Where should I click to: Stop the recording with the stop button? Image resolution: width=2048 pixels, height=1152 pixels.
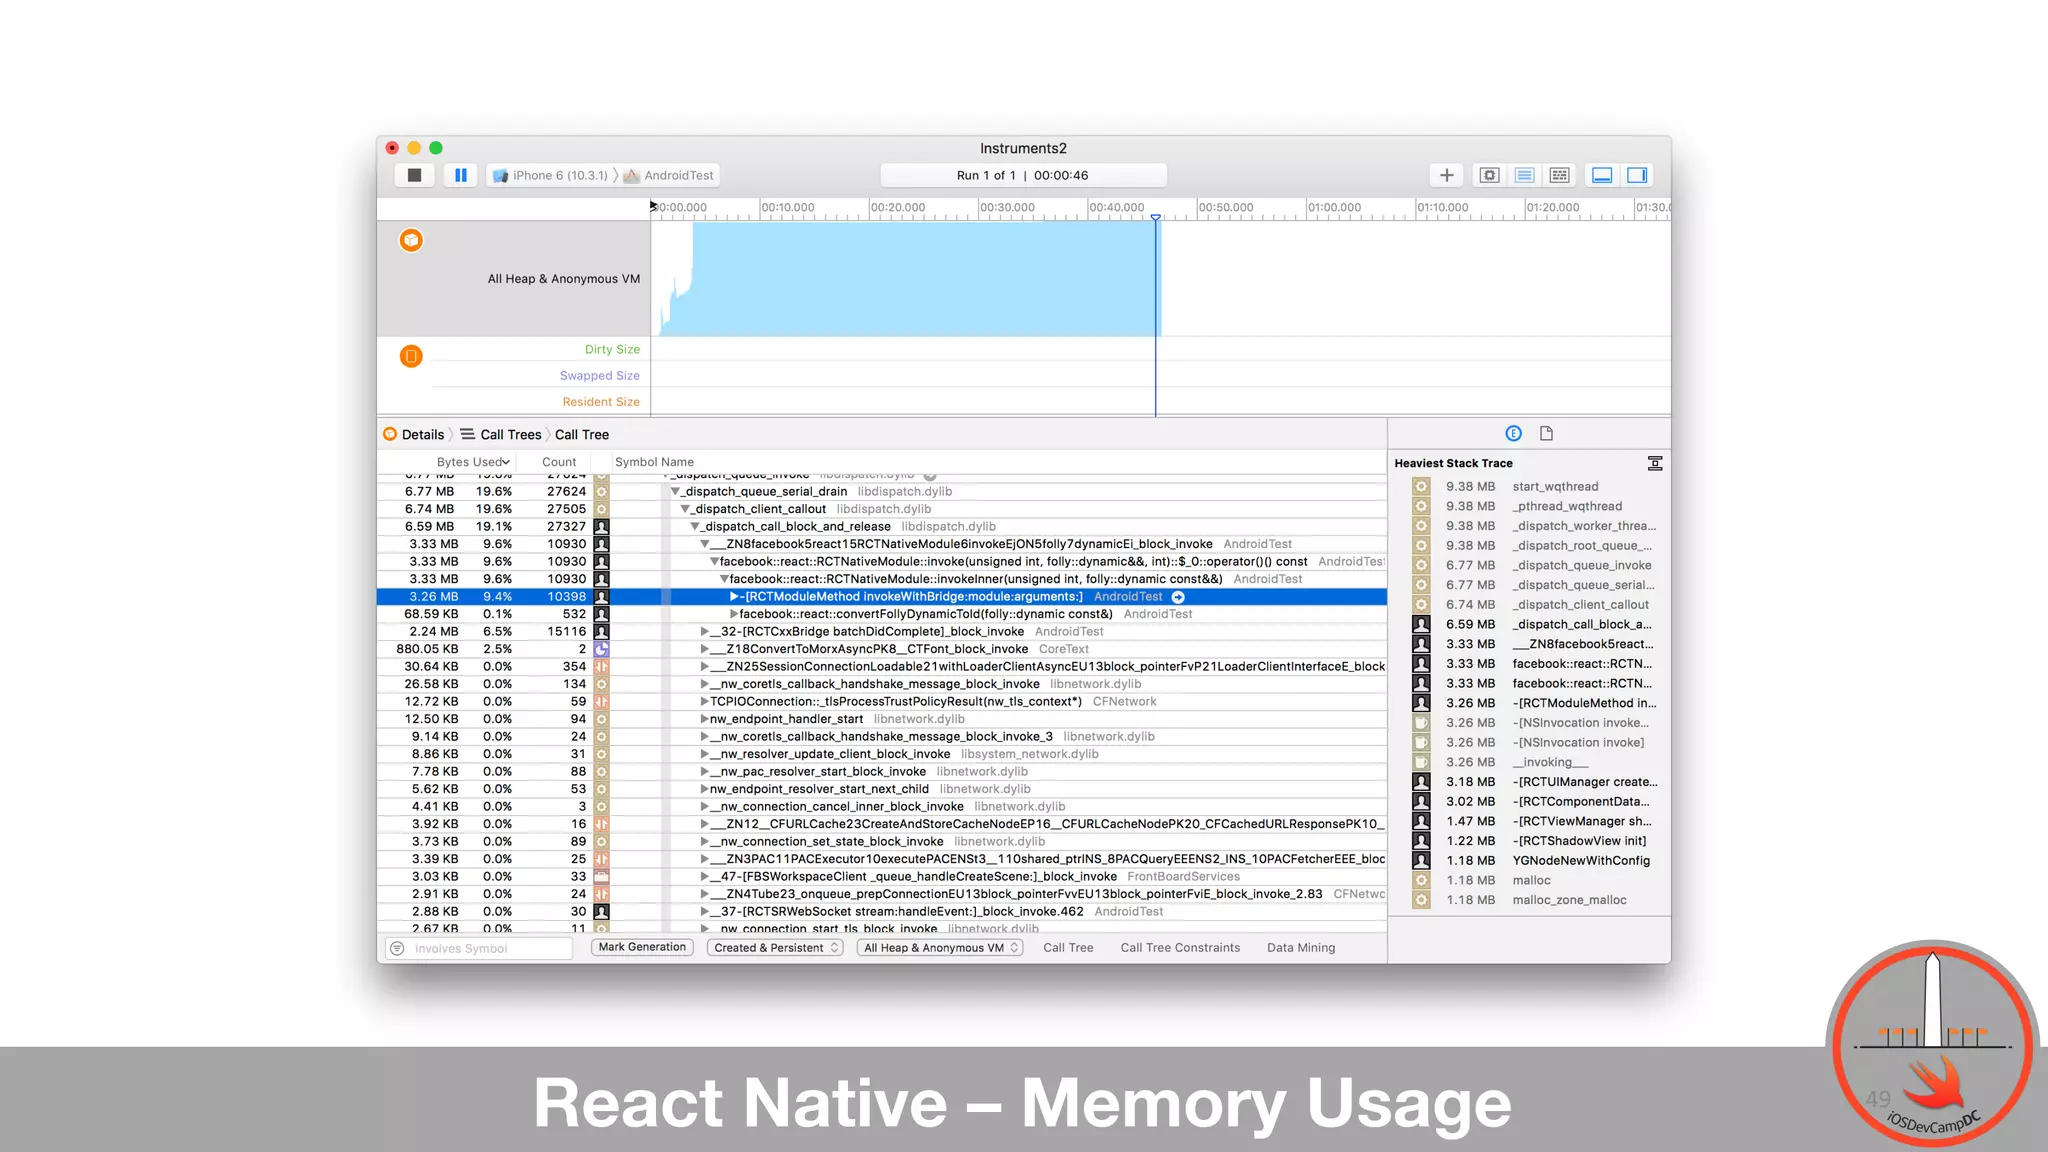[414, 175]
